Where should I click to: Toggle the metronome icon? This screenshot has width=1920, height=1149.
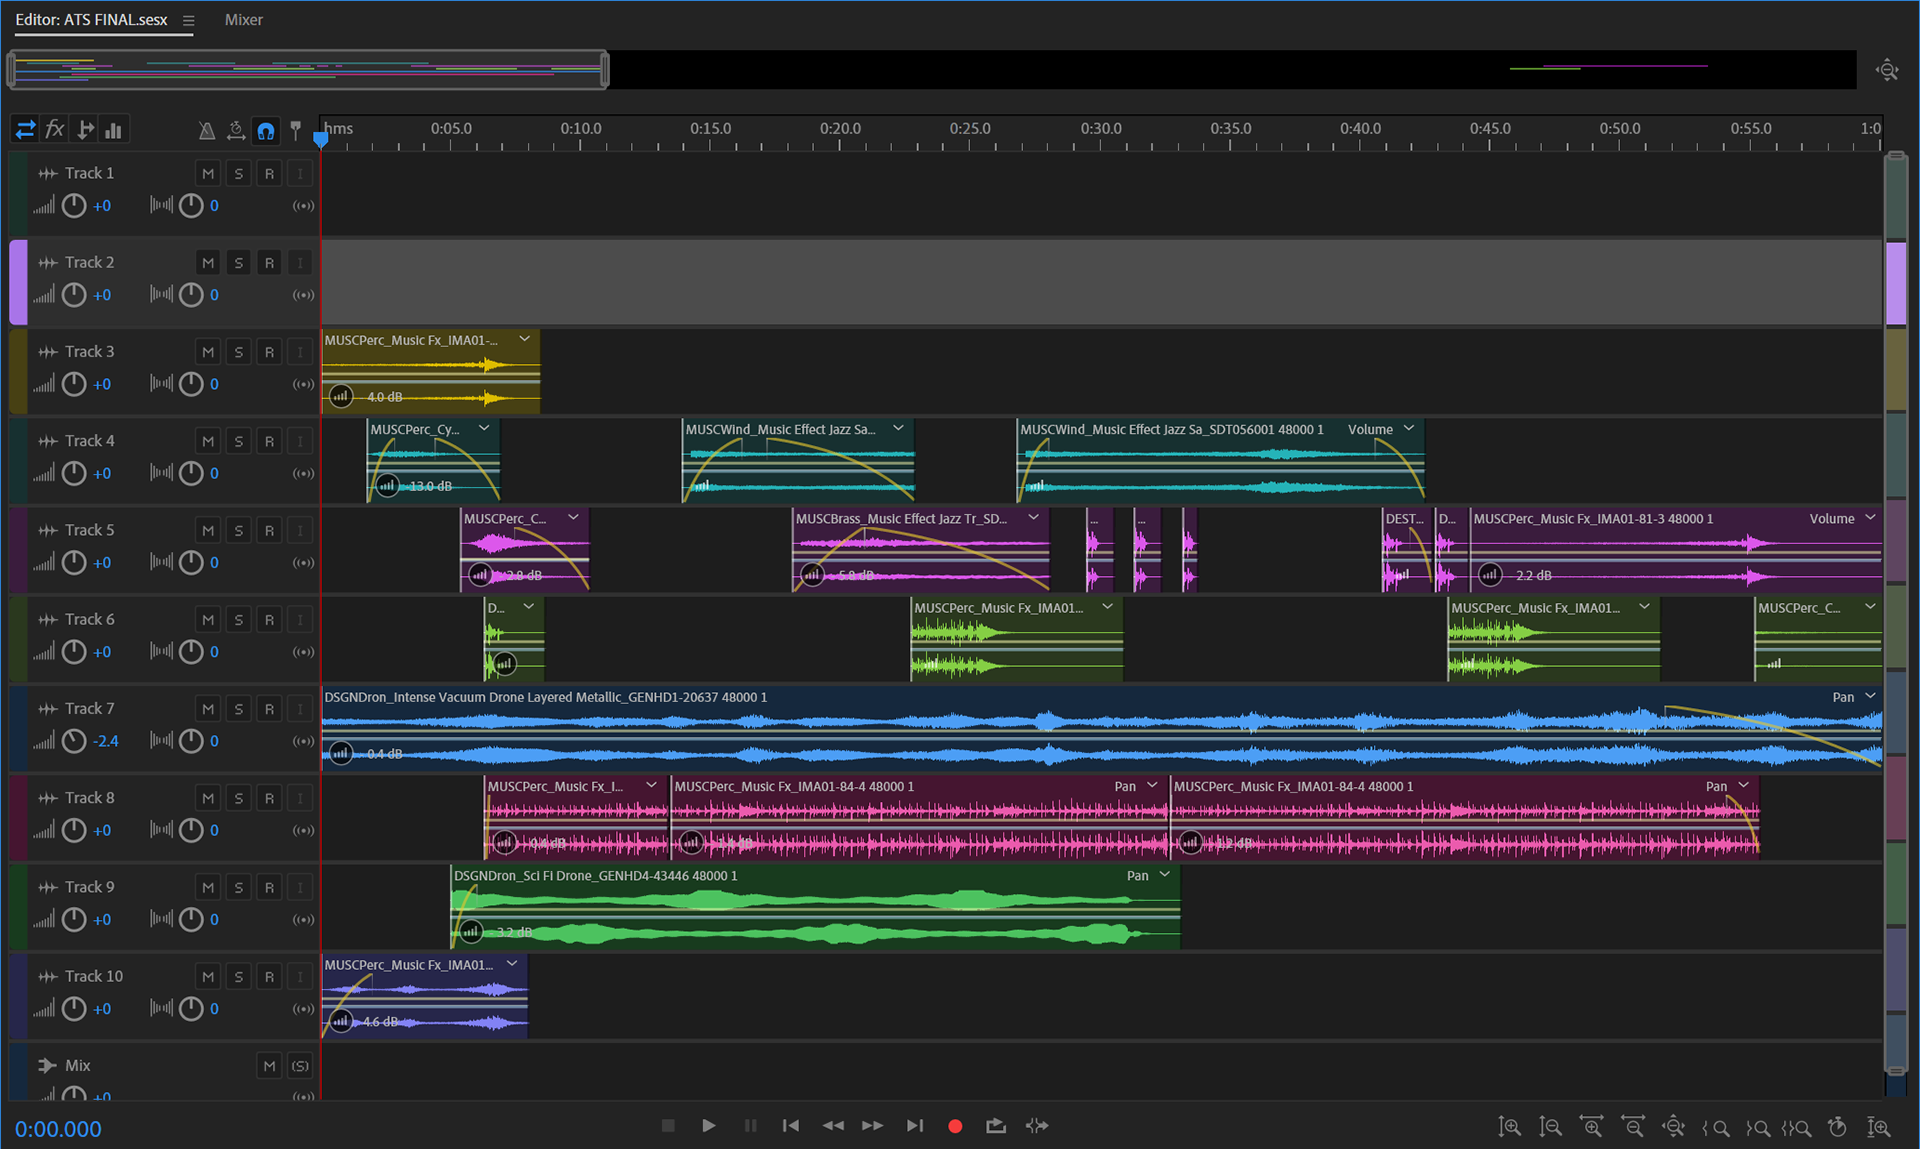pyautogui.click(x=206, y=130)
